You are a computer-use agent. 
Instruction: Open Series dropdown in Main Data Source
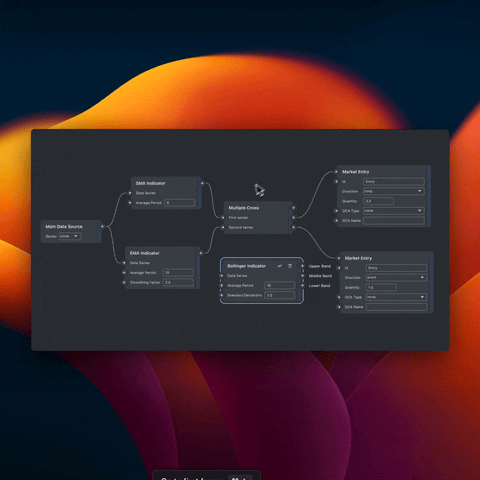tap(70, 236)
